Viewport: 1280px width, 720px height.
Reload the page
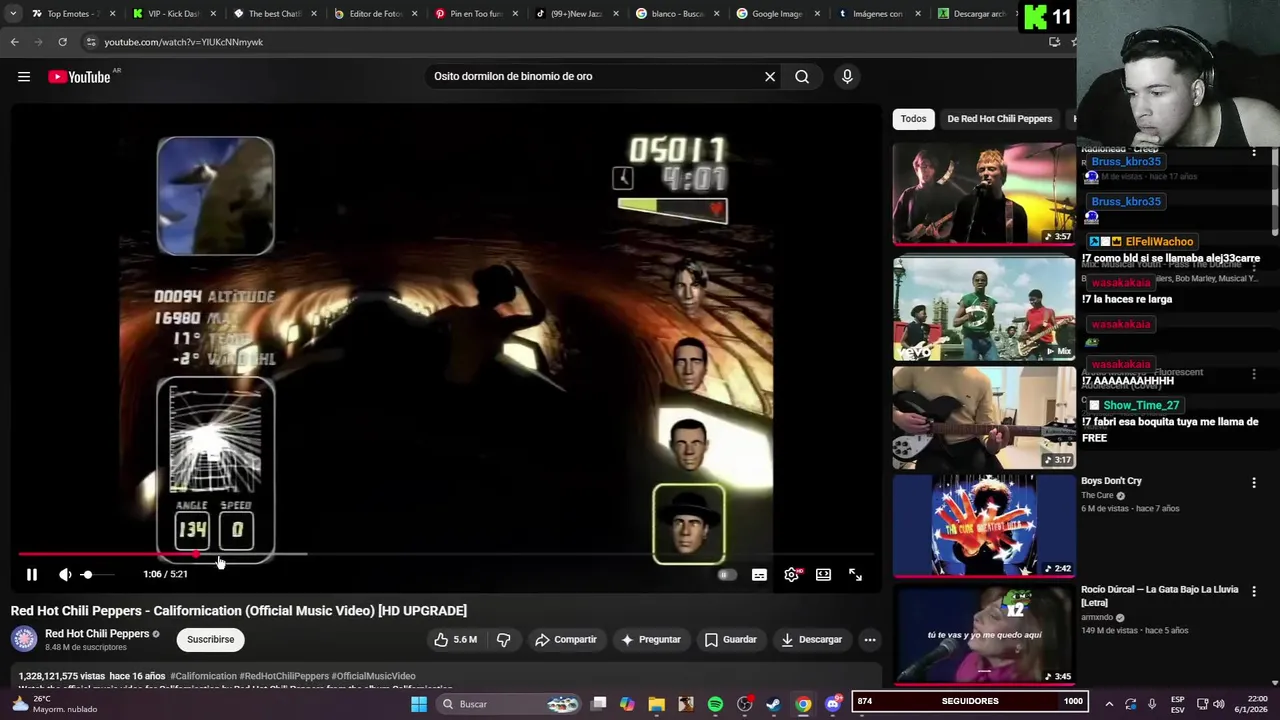(x=62, y=42)
